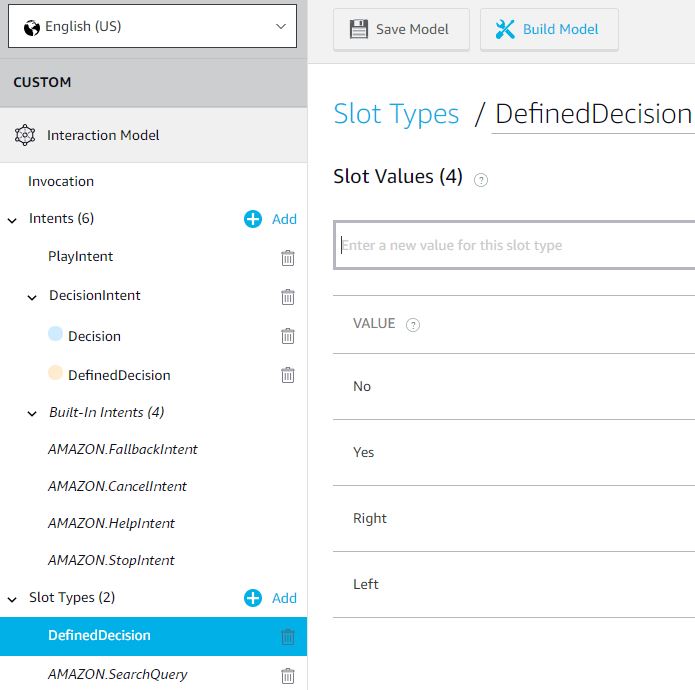Click the plus icon to add slot type
The image size is (695, 690).
253,598
